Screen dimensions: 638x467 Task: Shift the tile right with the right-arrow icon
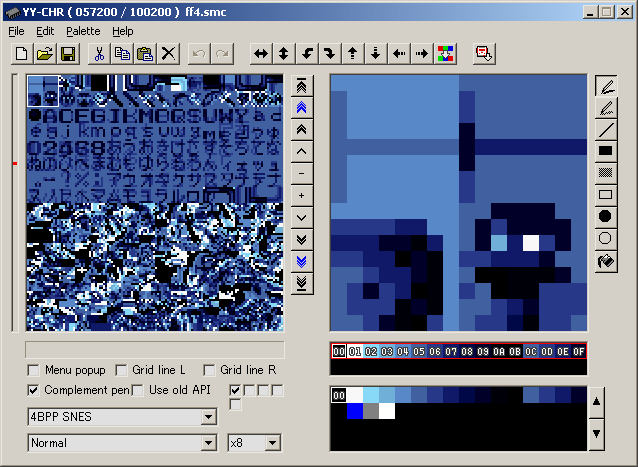click(x=422, y=54)
